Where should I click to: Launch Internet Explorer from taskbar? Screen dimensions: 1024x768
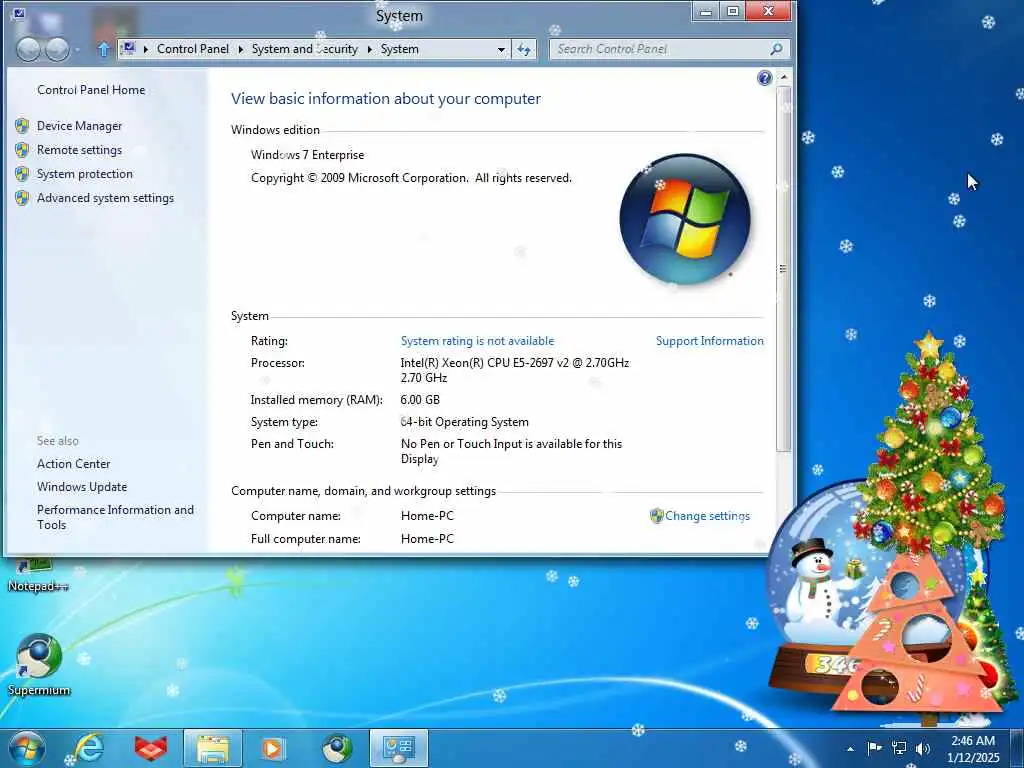(88, 748)
